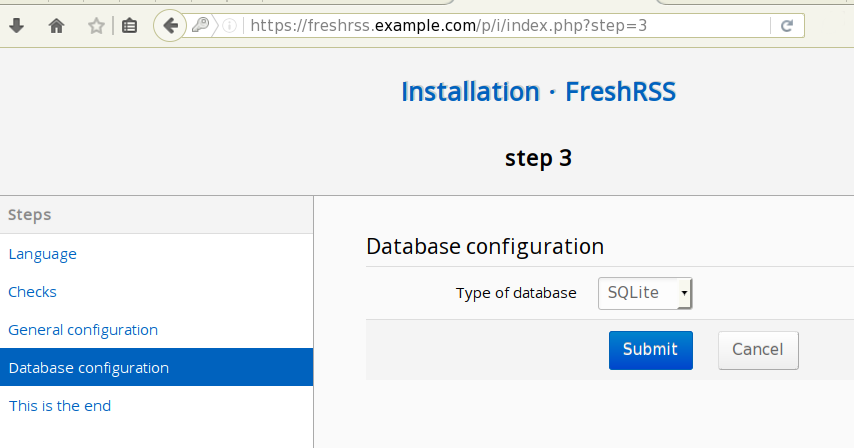Open the Type of database dropdown

click(645, 293)
